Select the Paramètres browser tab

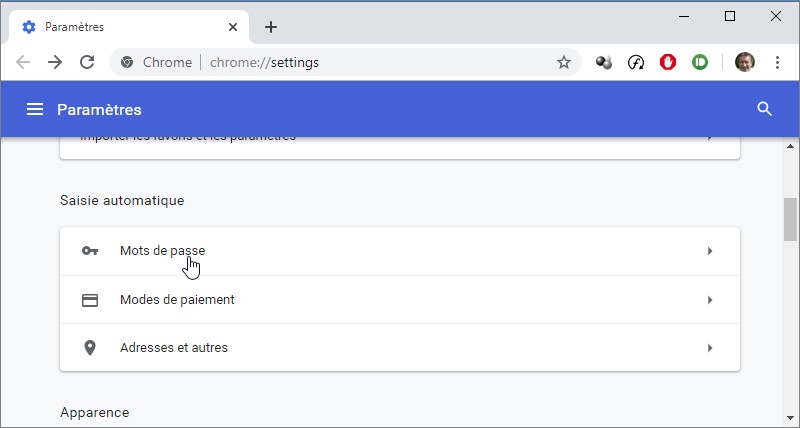tap(120, 27)
